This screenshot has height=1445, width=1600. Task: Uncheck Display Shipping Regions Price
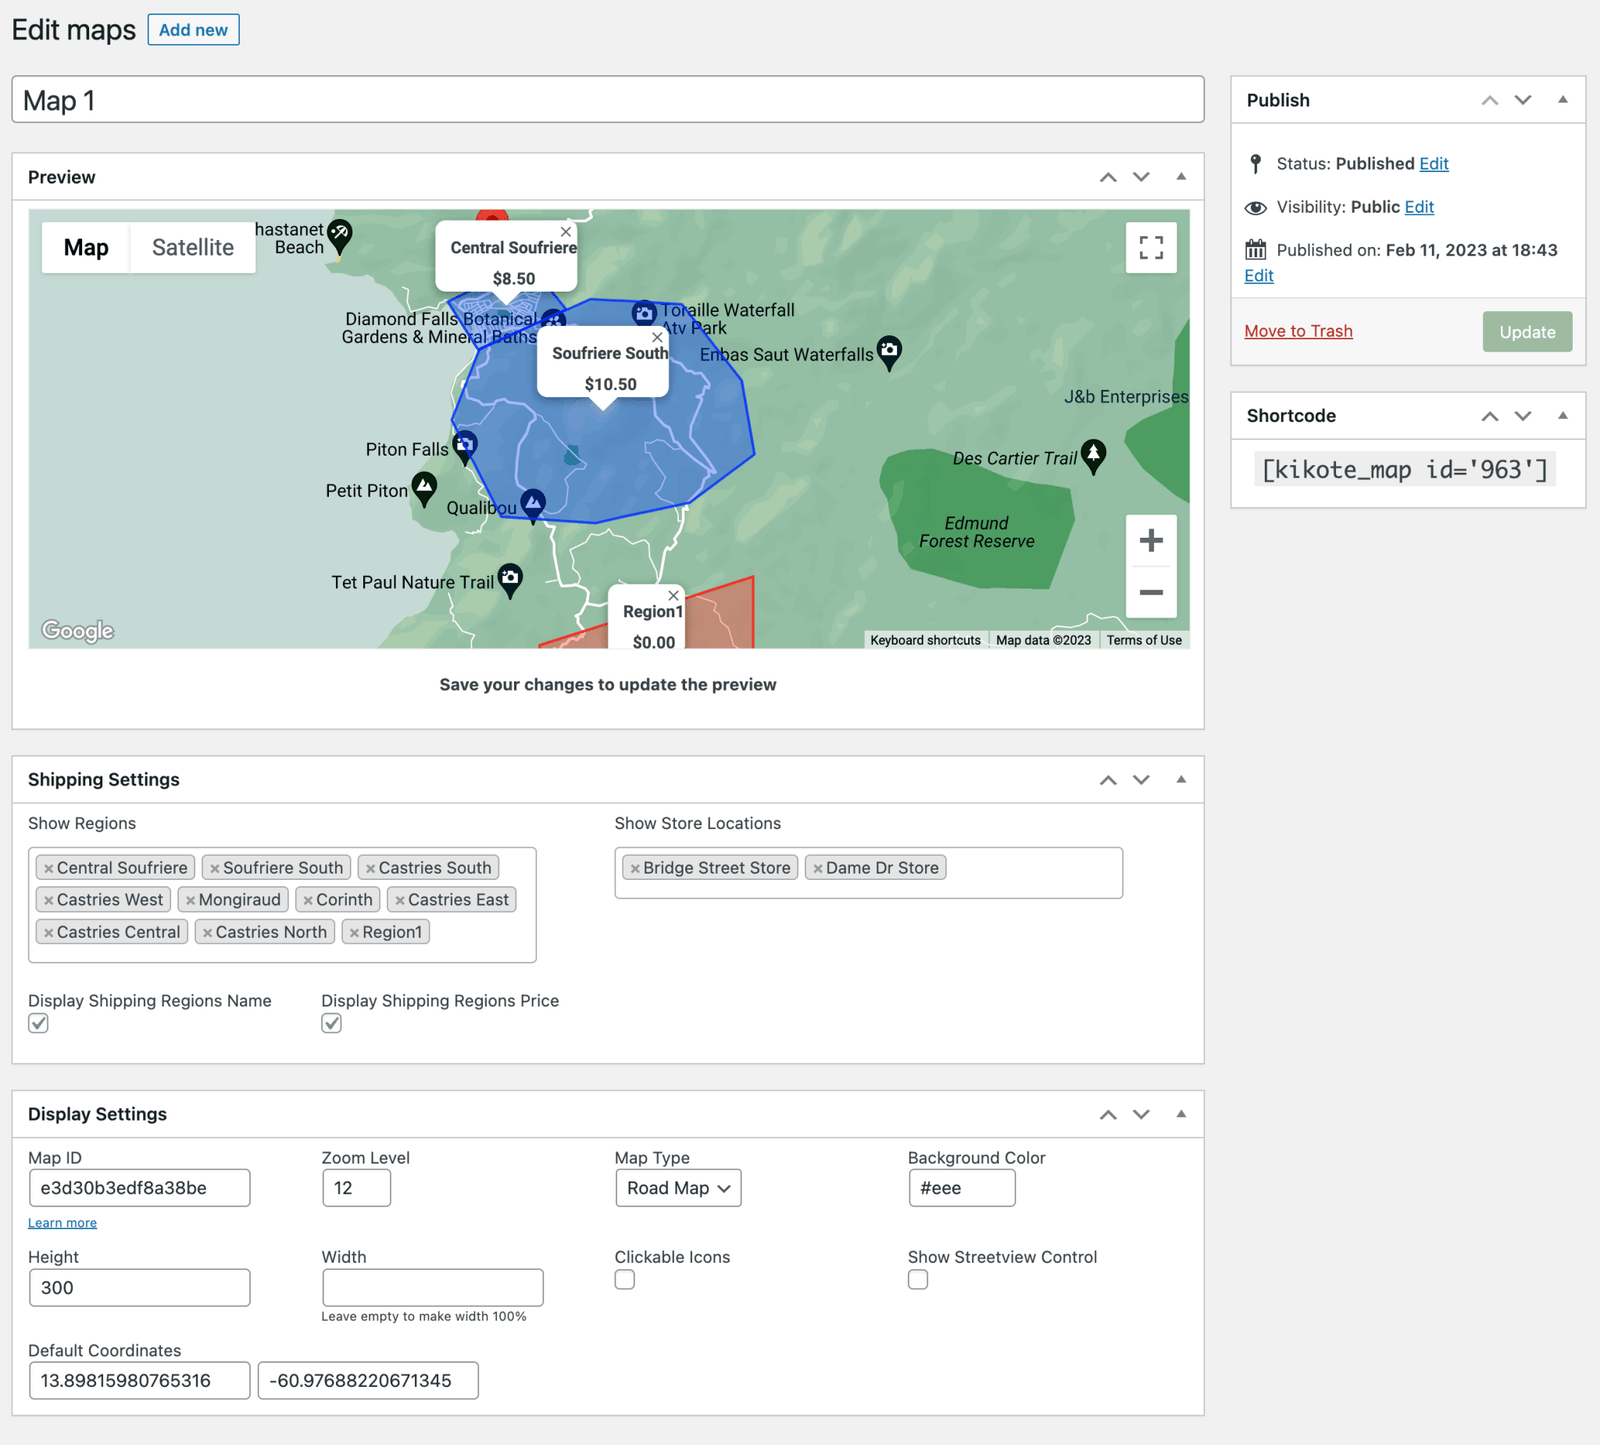point(332,1023)
